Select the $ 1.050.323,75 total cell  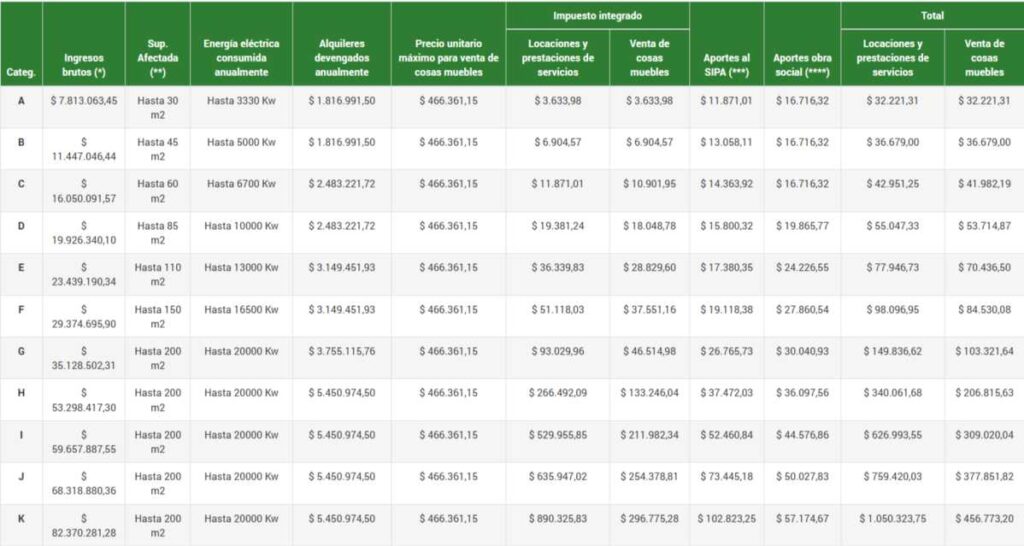pos(892,519)
